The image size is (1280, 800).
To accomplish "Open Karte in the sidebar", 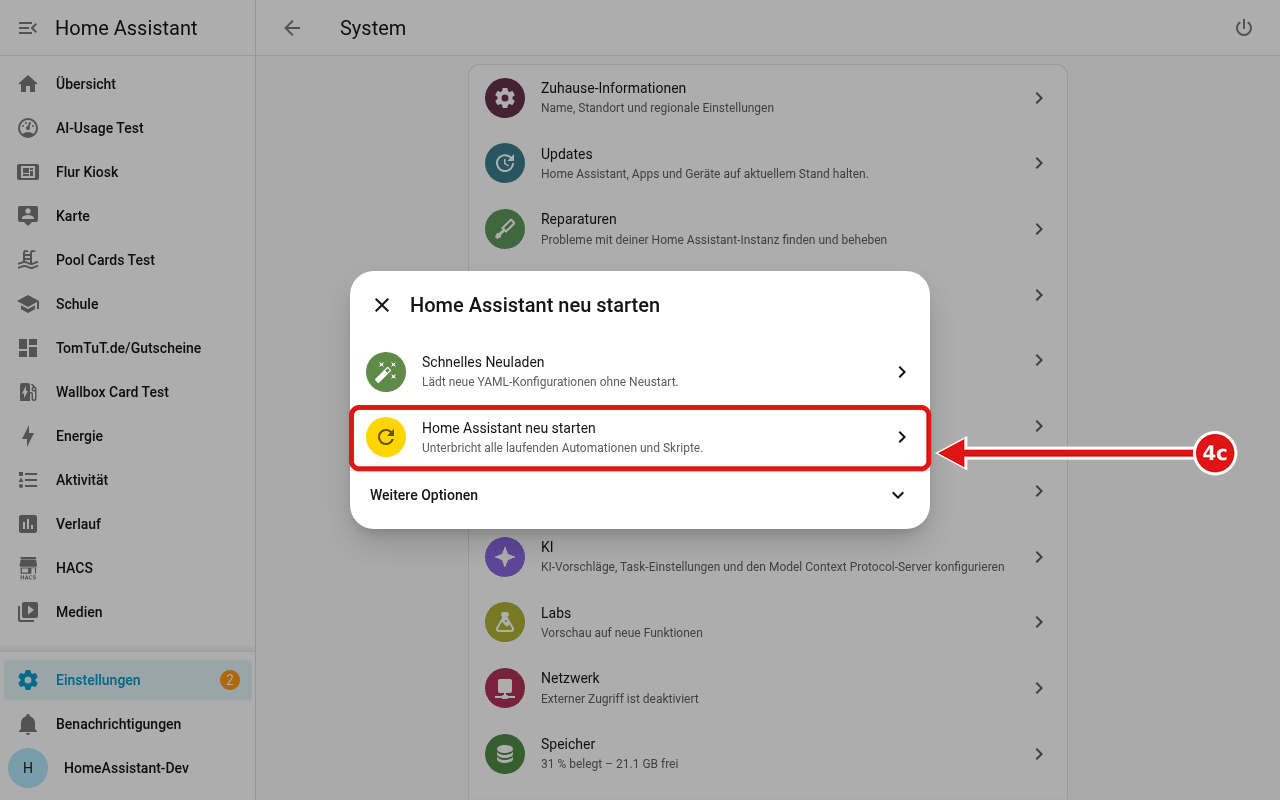I will coord(128,216).
